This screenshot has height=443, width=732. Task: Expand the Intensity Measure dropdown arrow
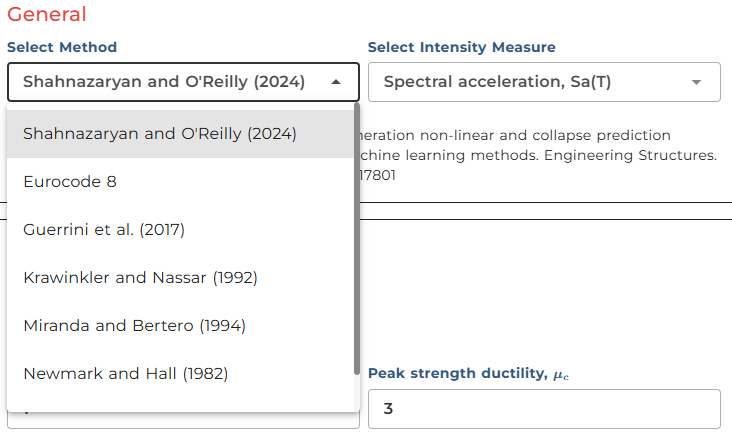pos(696,82)
